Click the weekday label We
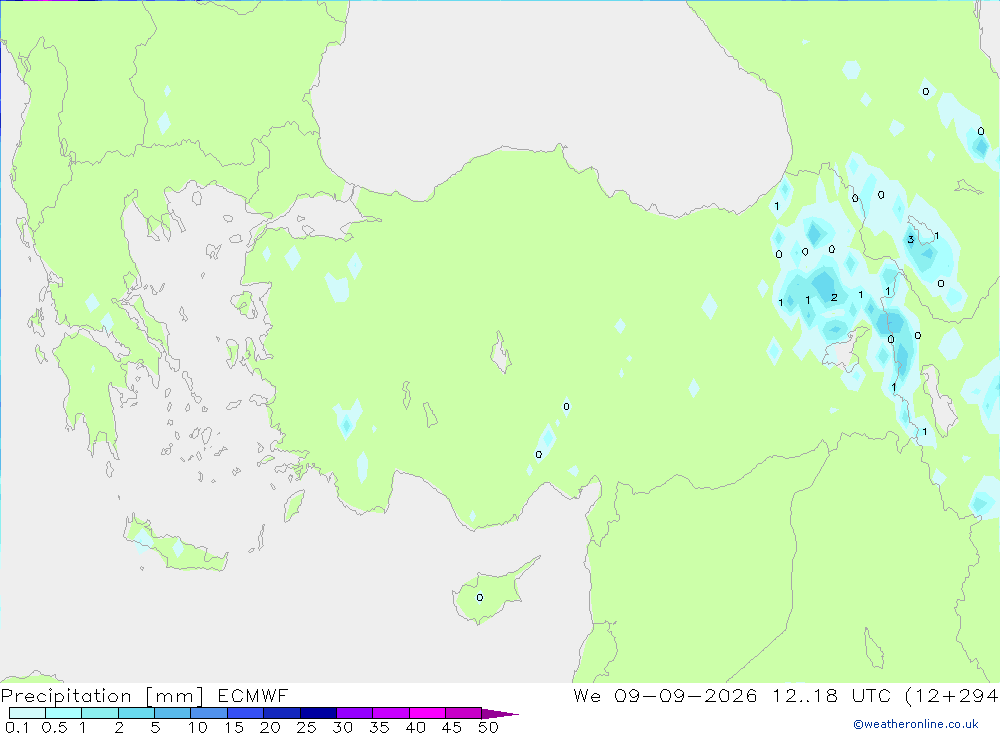The height and width of the screenshot is (733, 1000). point(587,695)
